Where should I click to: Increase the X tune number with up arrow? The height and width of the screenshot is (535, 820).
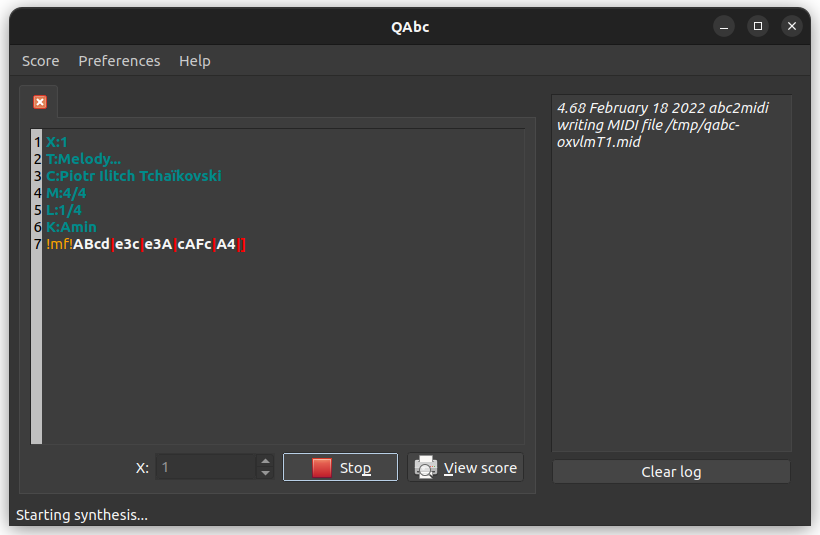[x=265, y=461]
